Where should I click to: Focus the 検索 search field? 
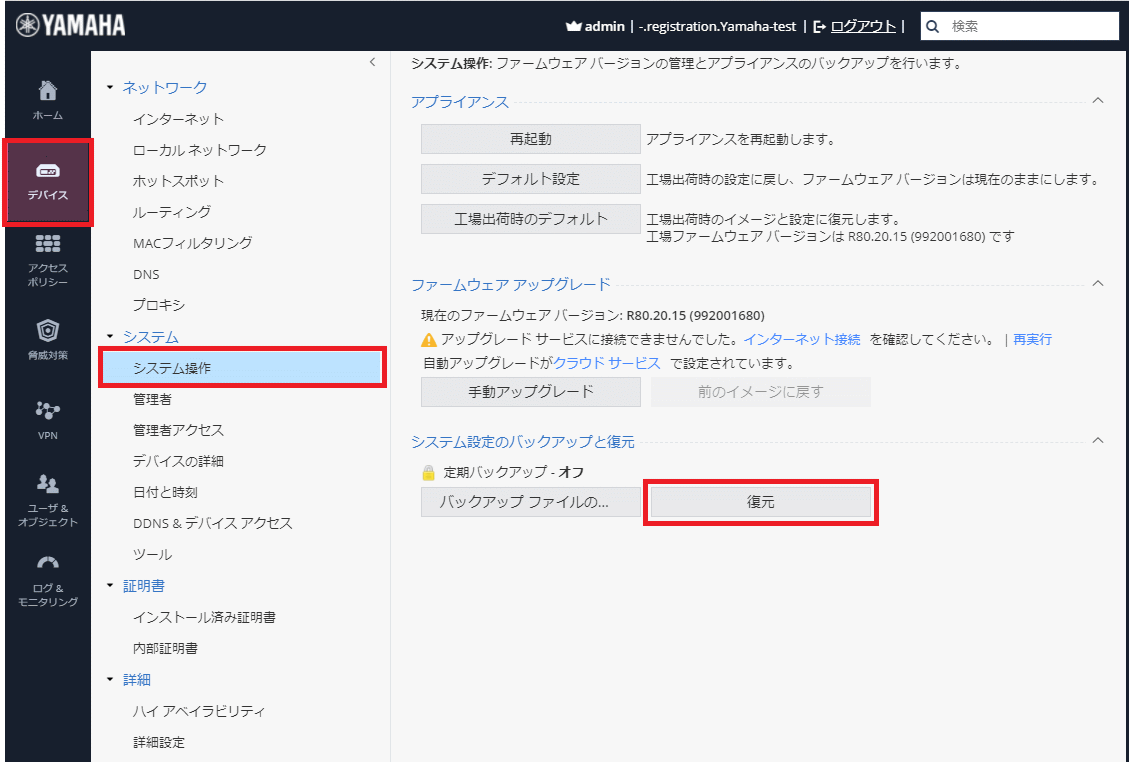coord(1028,27)
